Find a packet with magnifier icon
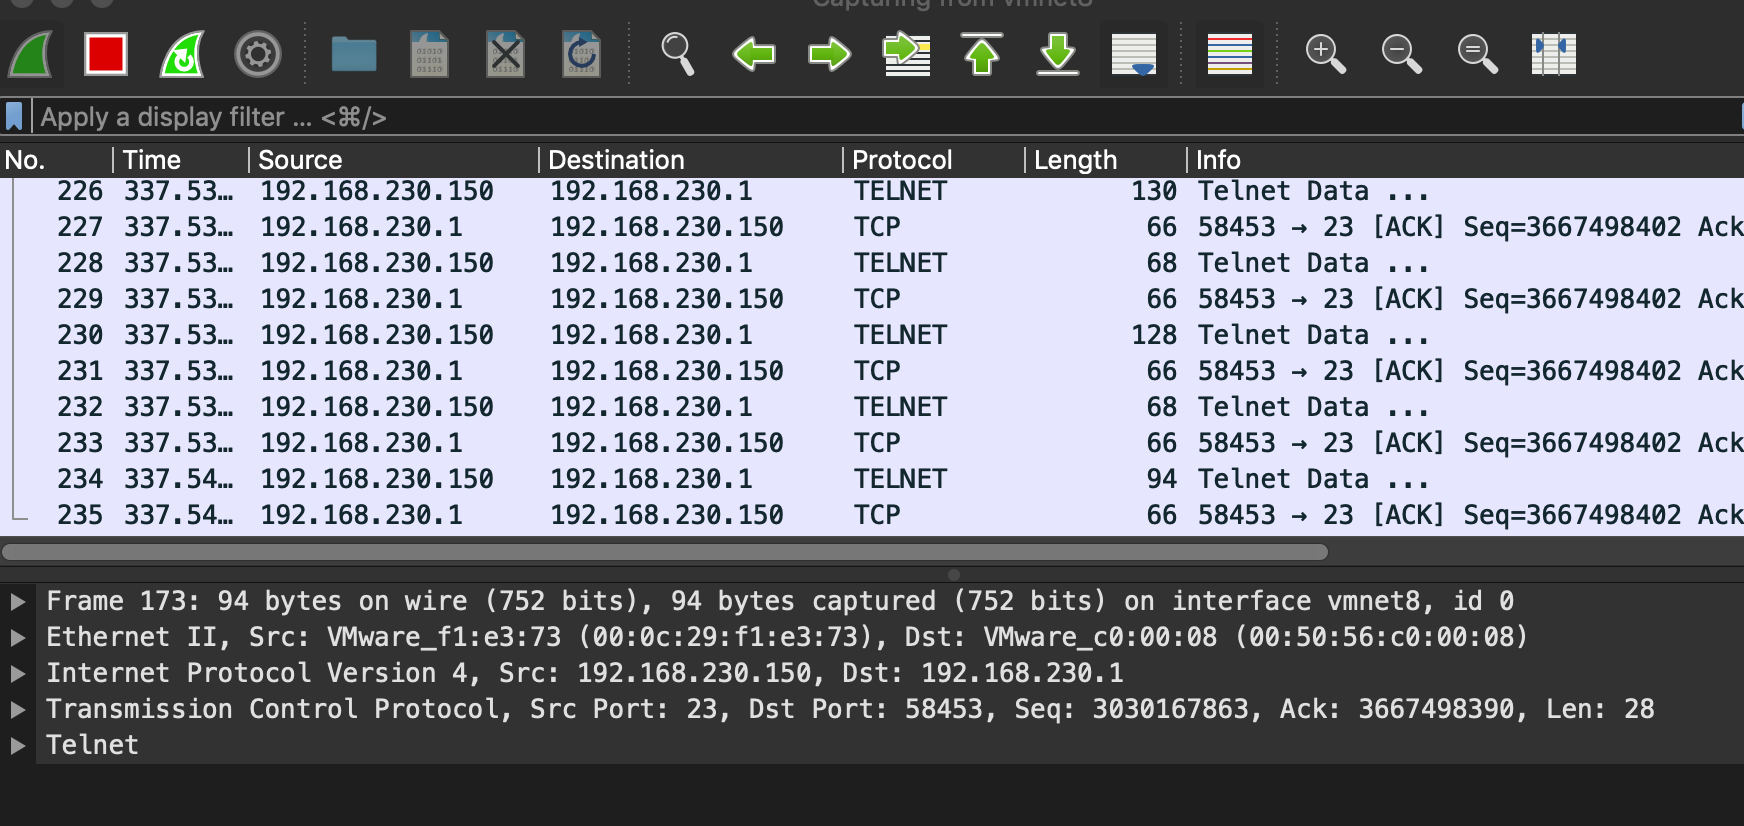Viewport: 1744px width, 826px height. click(678, 54)
